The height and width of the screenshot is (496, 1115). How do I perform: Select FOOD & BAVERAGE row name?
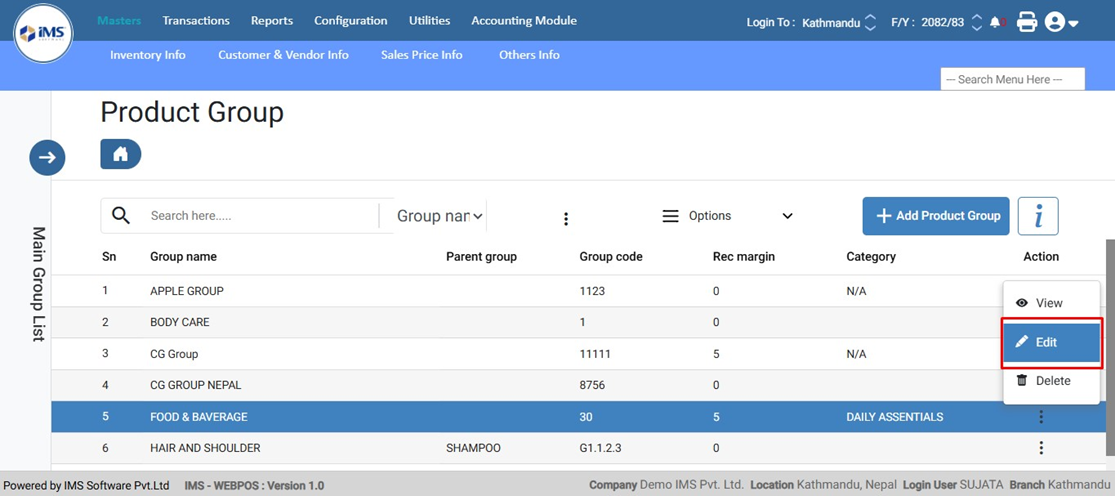pyautogui.click(x=199, y=417)
